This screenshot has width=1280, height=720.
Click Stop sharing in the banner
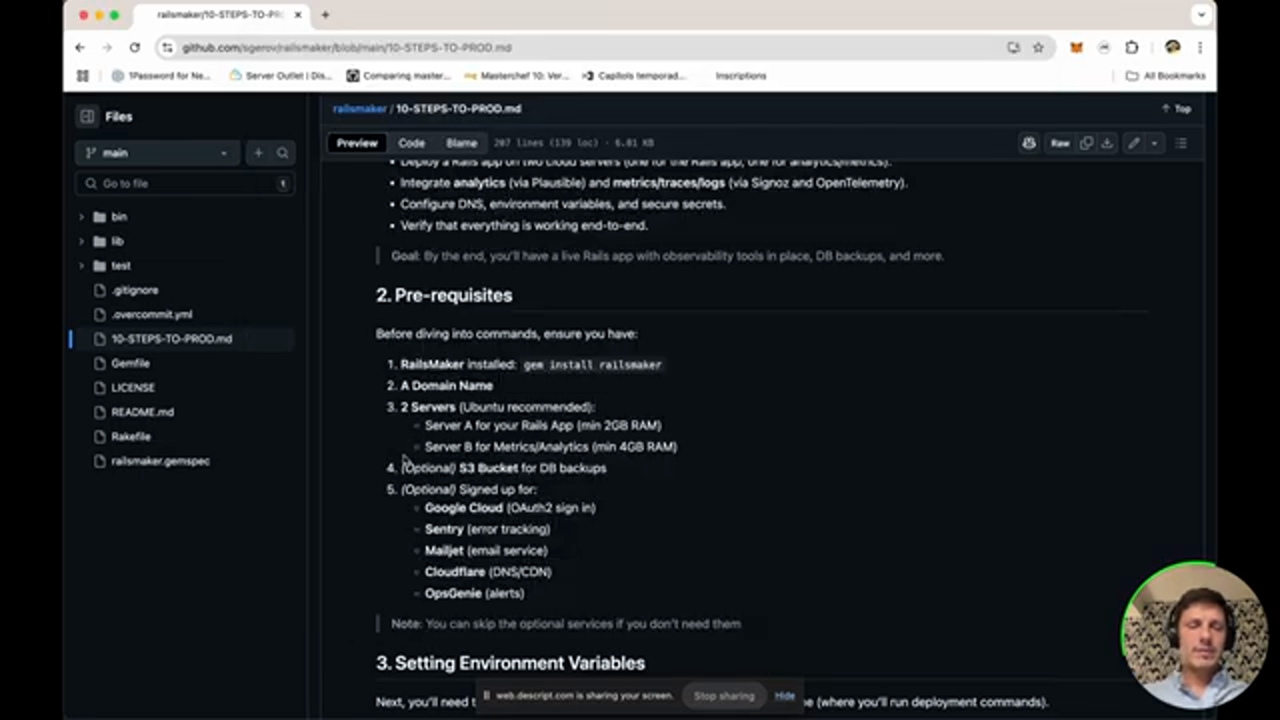click(724, 696)
